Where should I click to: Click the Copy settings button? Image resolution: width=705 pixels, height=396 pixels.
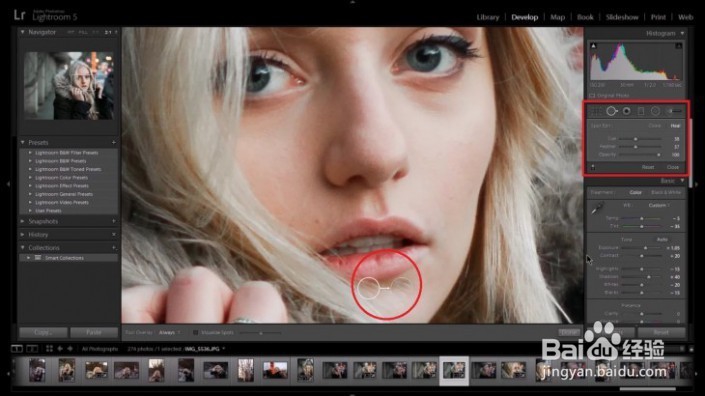pos(43,333)
